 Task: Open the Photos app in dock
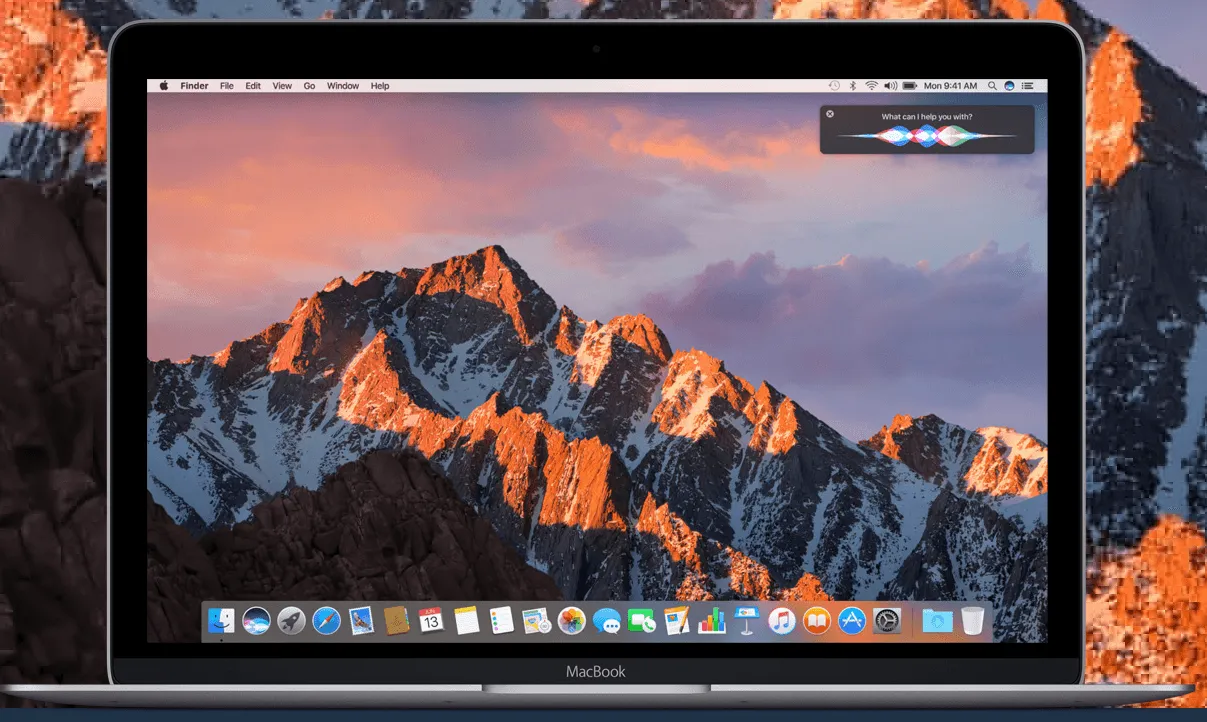tap(571, 621)
